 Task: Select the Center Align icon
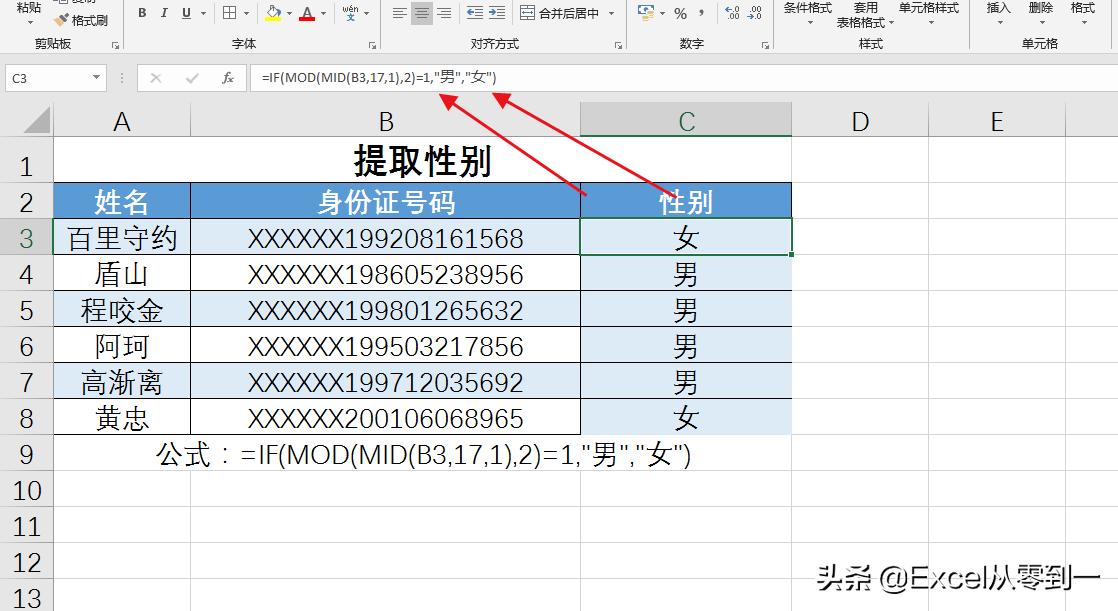(423, 12)
